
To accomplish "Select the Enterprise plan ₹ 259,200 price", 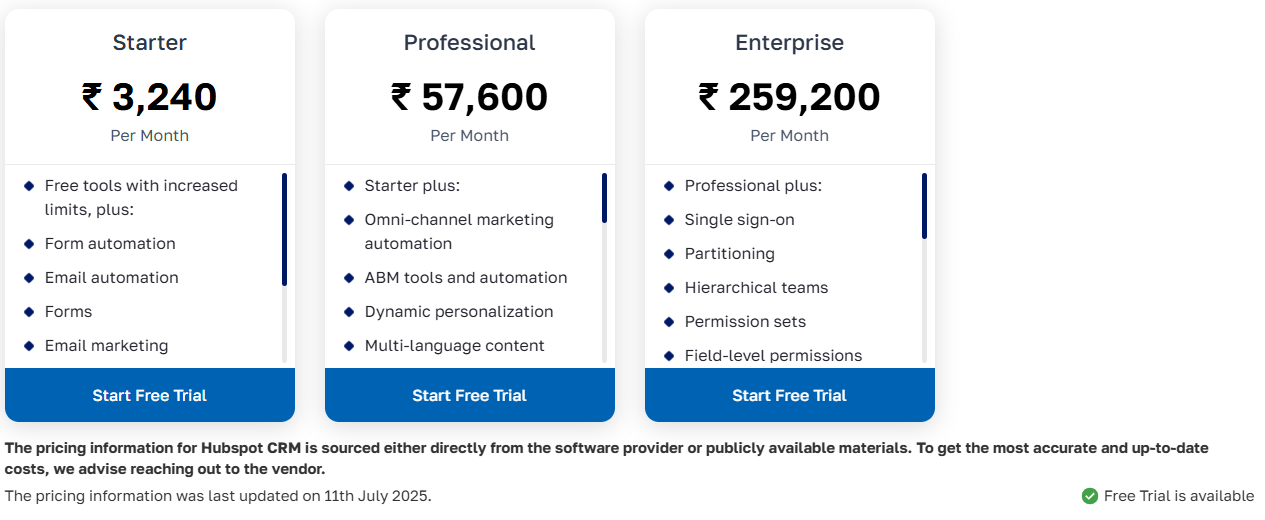I will pos(789,97).
